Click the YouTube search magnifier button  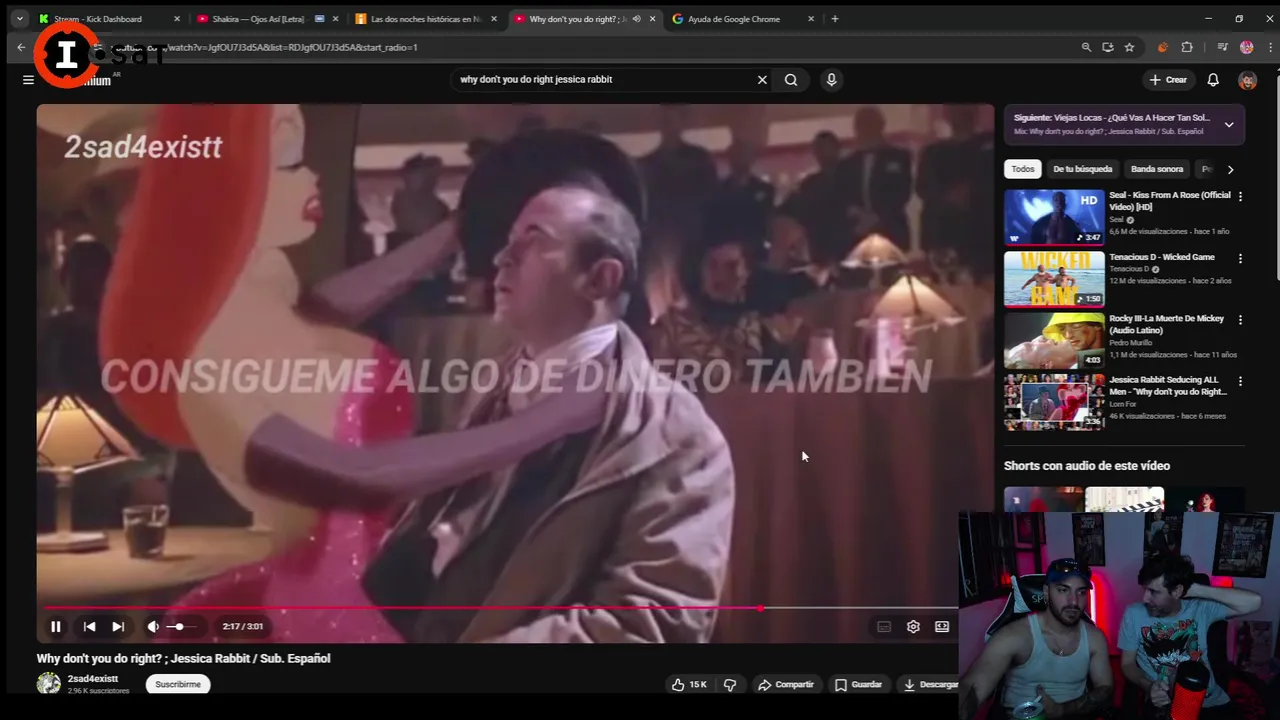791,80
